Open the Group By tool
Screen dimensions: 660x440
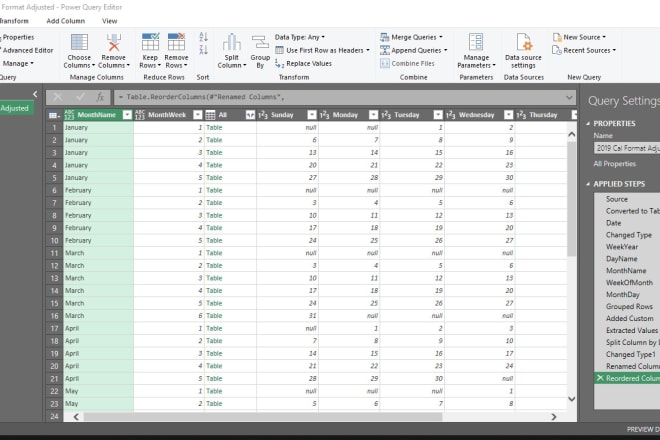(260, 51)
